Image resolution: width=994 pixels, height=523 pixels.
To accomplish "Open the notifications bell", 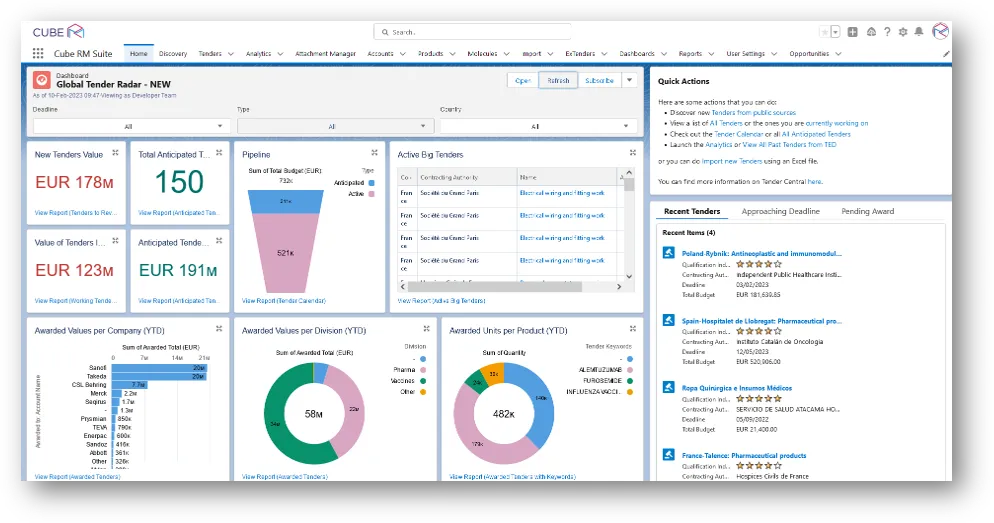I will 919,32.
